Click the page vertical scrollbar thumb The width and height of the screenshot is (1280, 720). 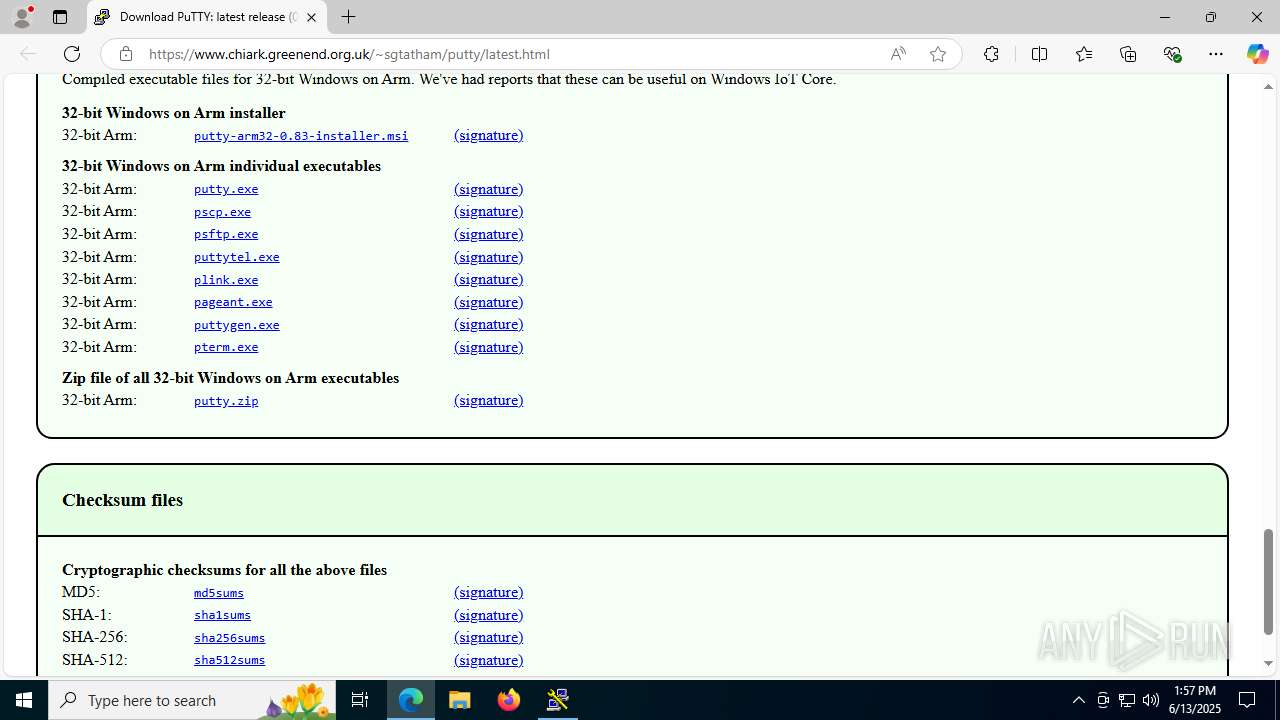[x=1268, y=582]
